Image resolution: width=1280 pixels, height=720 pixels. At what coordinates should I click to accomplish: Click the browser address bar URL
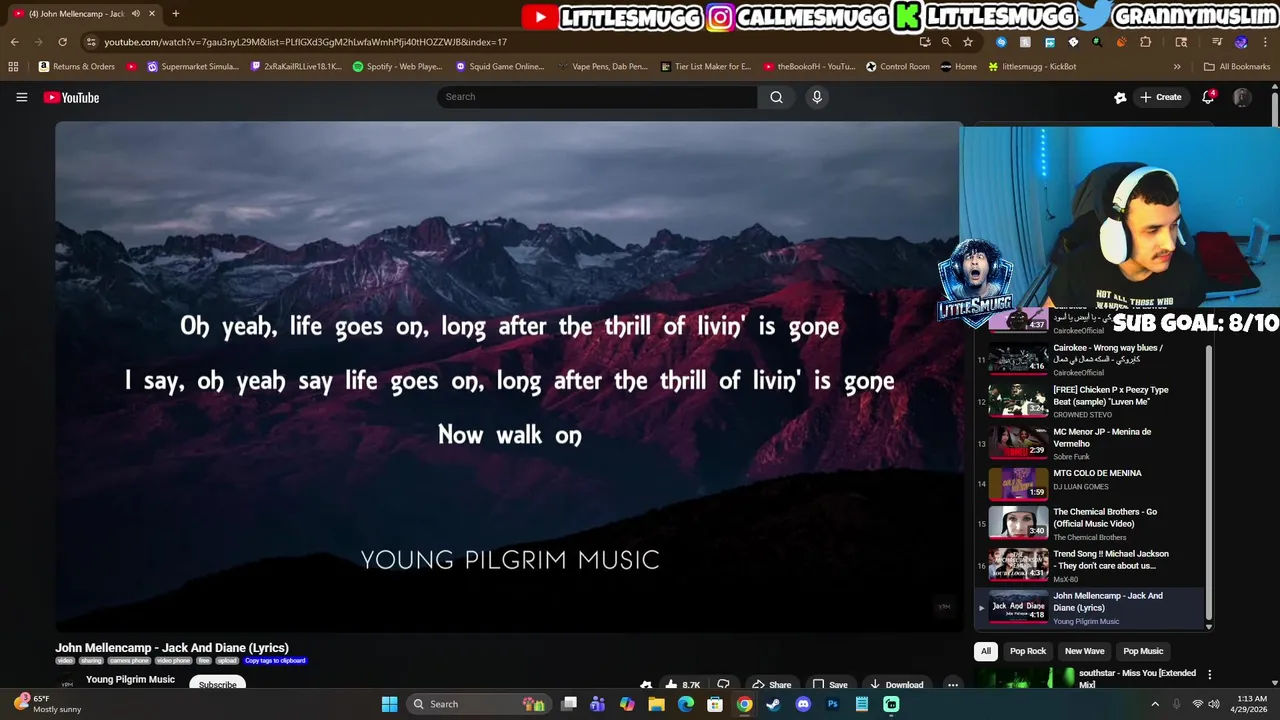pyautogui.click(x=306, y=42)
